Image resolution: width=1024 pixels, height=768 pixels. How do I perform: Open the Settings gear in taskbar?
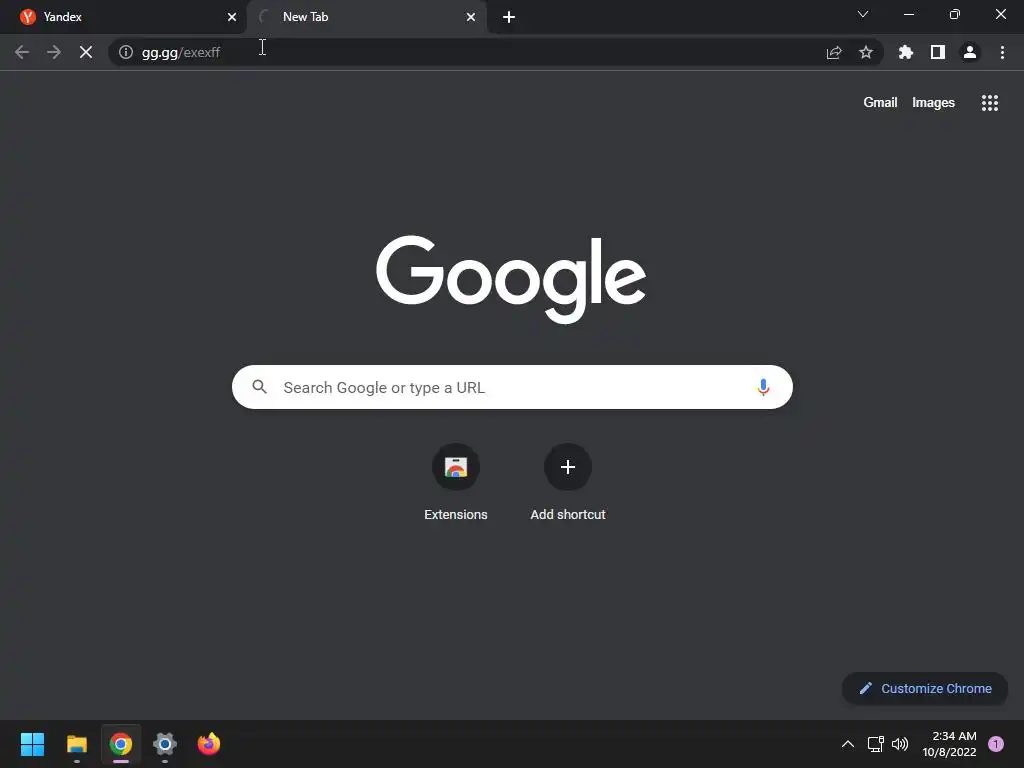(165, 744)
